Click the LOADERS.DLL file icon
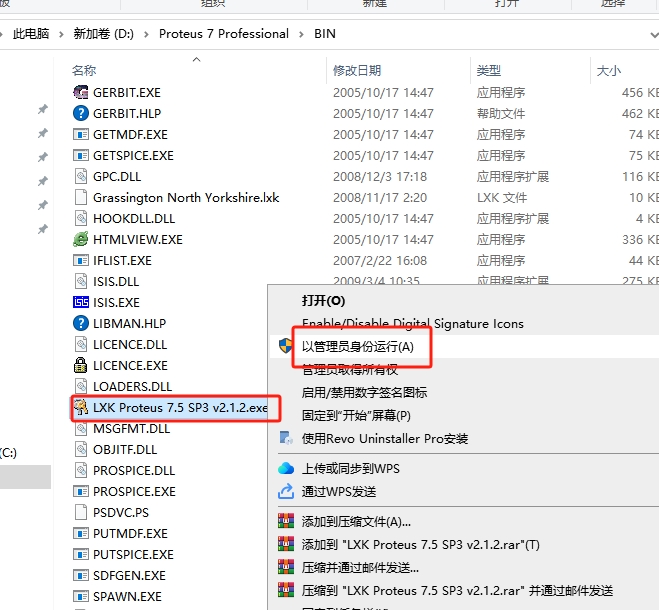 [81, 386]
